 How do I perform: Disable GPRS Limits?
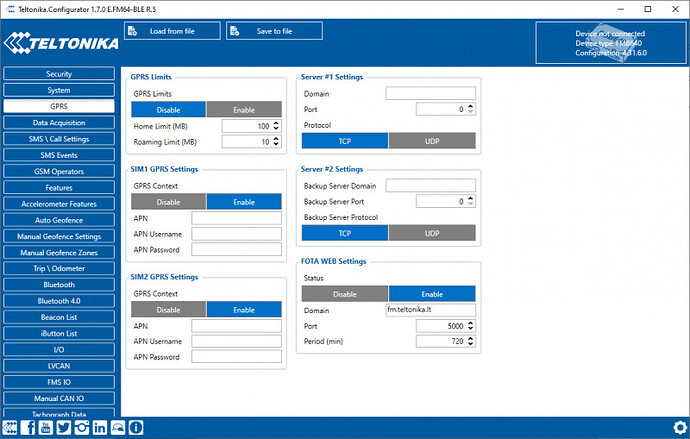click(169, 110)
